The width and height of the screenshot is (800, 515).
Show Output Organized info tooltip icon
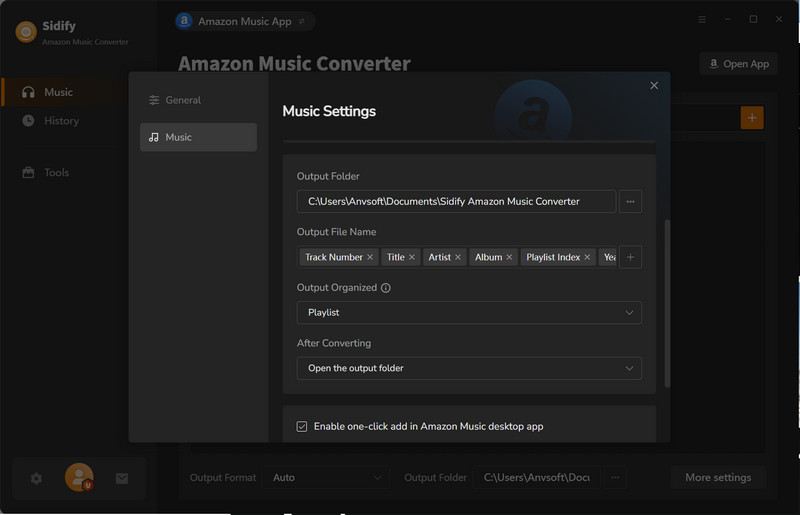386,288
